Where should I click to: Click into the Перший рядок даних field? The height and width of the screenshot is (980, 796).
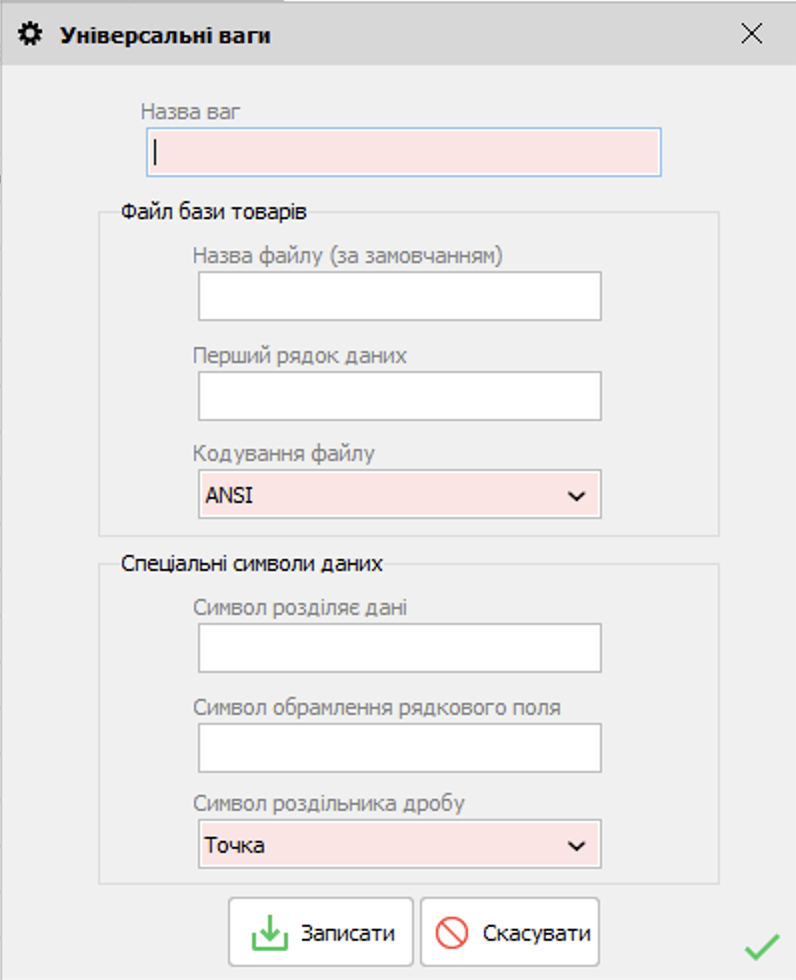[x=399, y=396]
